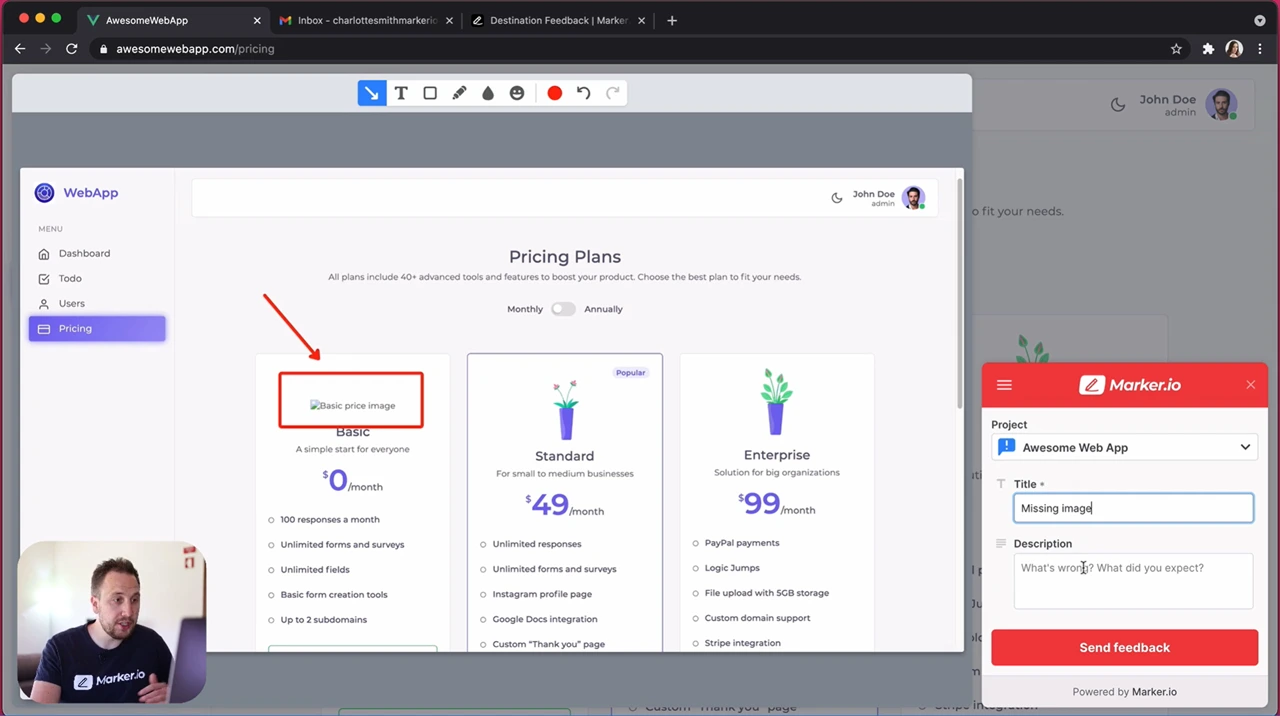The height and width of the screenshot is (716, 1280).
Task: Open the tab search dropdown arrow
Action: [x=1259, y=20]
